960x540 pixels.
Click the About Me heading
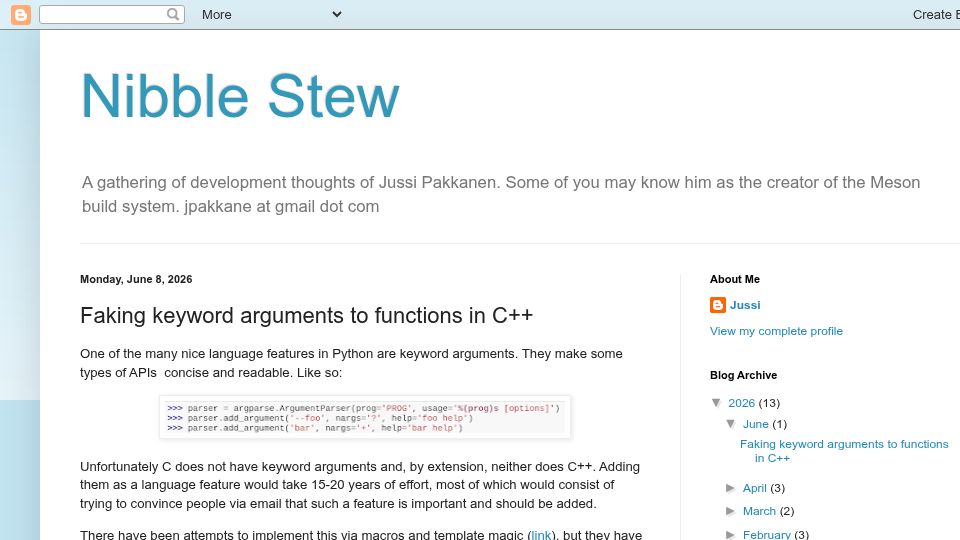tap(735, 279)
